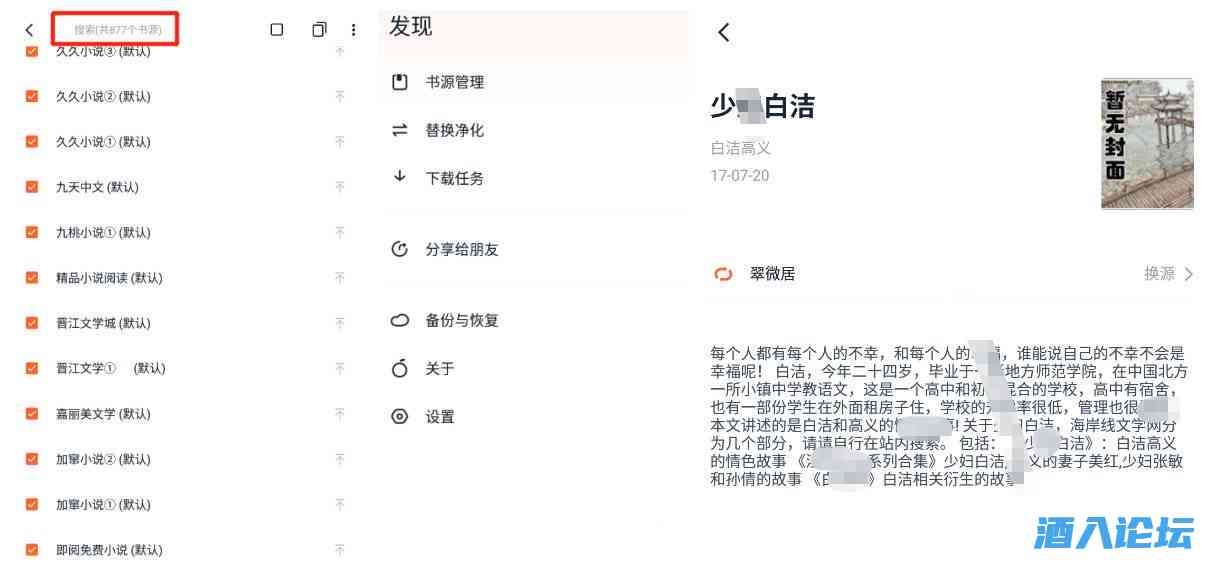Pin 加辜小说① to top arrow

coord(339,505)
